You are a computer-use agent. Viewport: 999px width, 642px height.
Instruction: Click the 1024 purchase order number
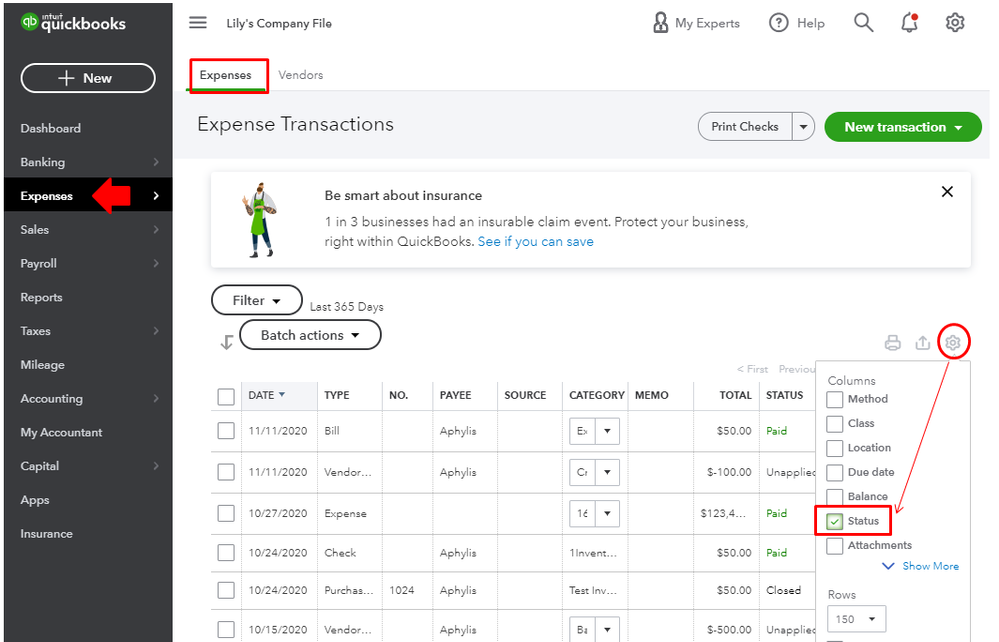(x=401, y=590)
